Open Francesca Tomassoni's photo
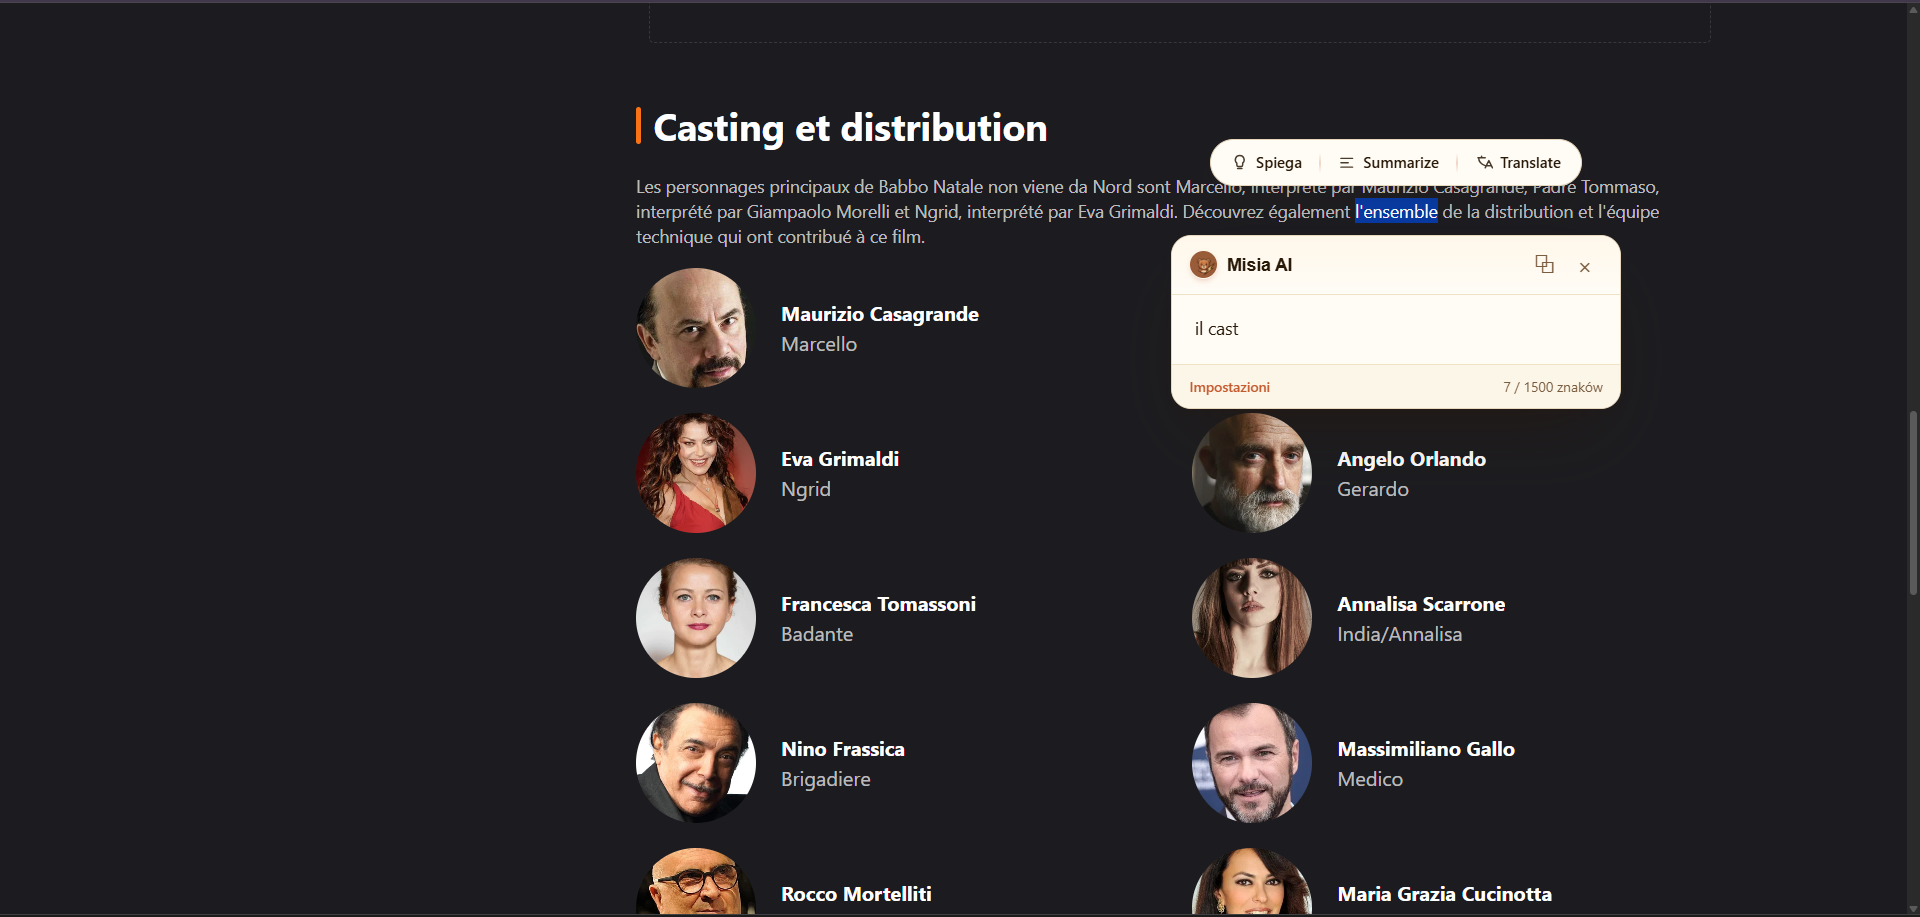 point(696,618)
